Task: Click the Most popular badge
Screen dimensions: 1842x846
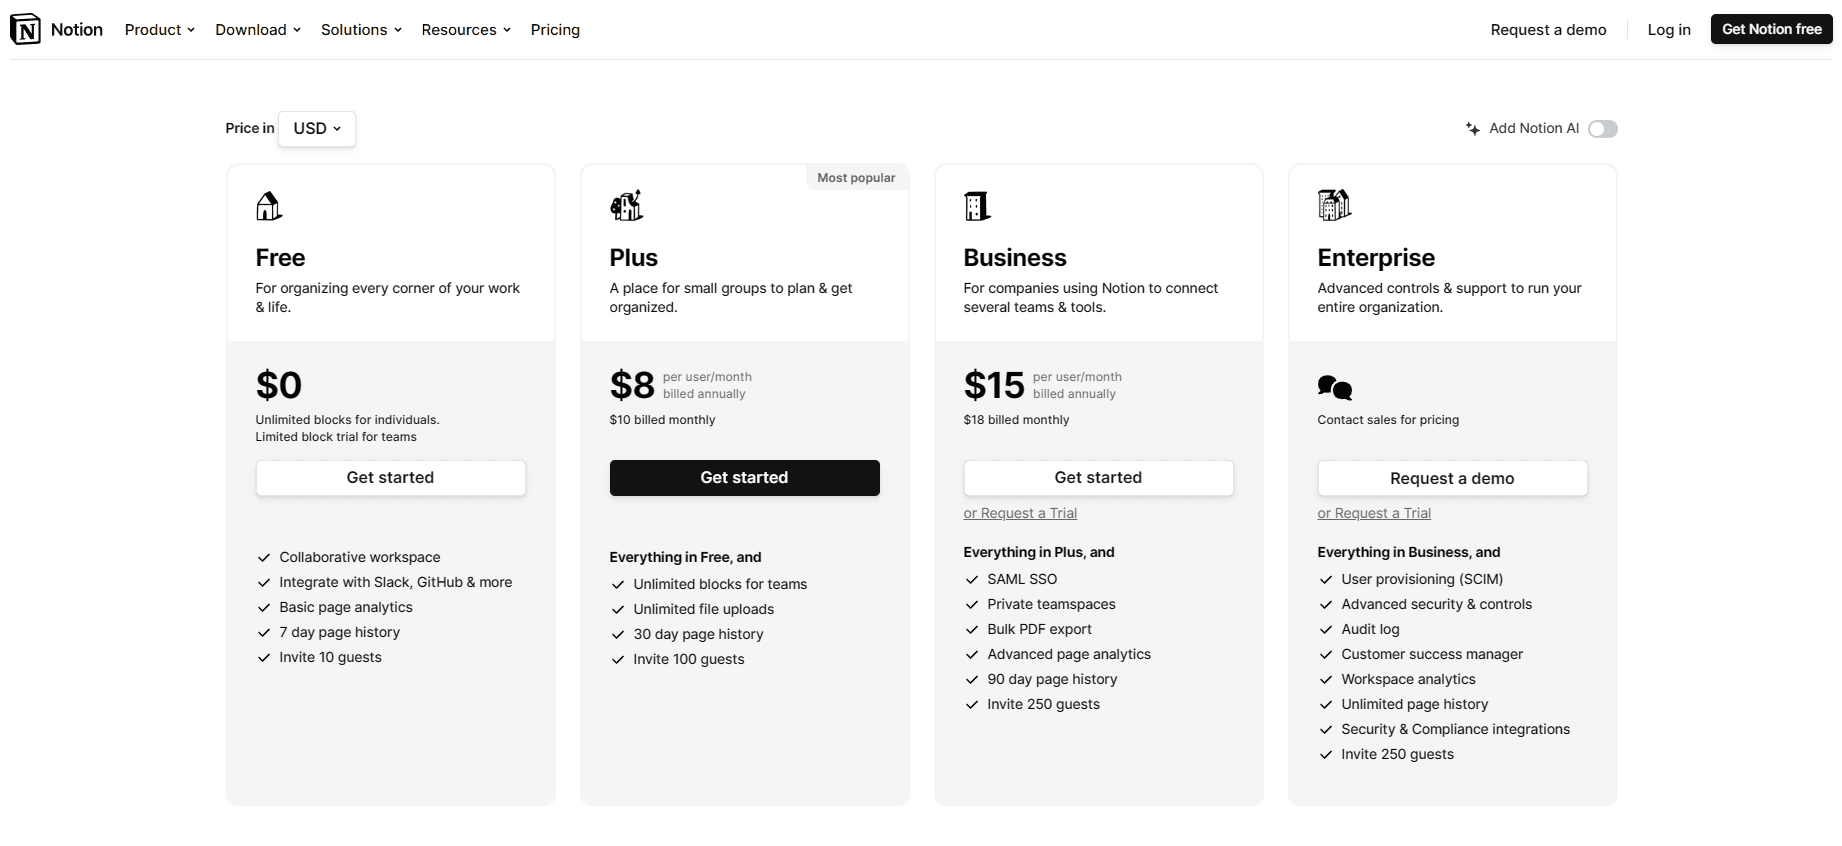Action: [x=857, y=177]
